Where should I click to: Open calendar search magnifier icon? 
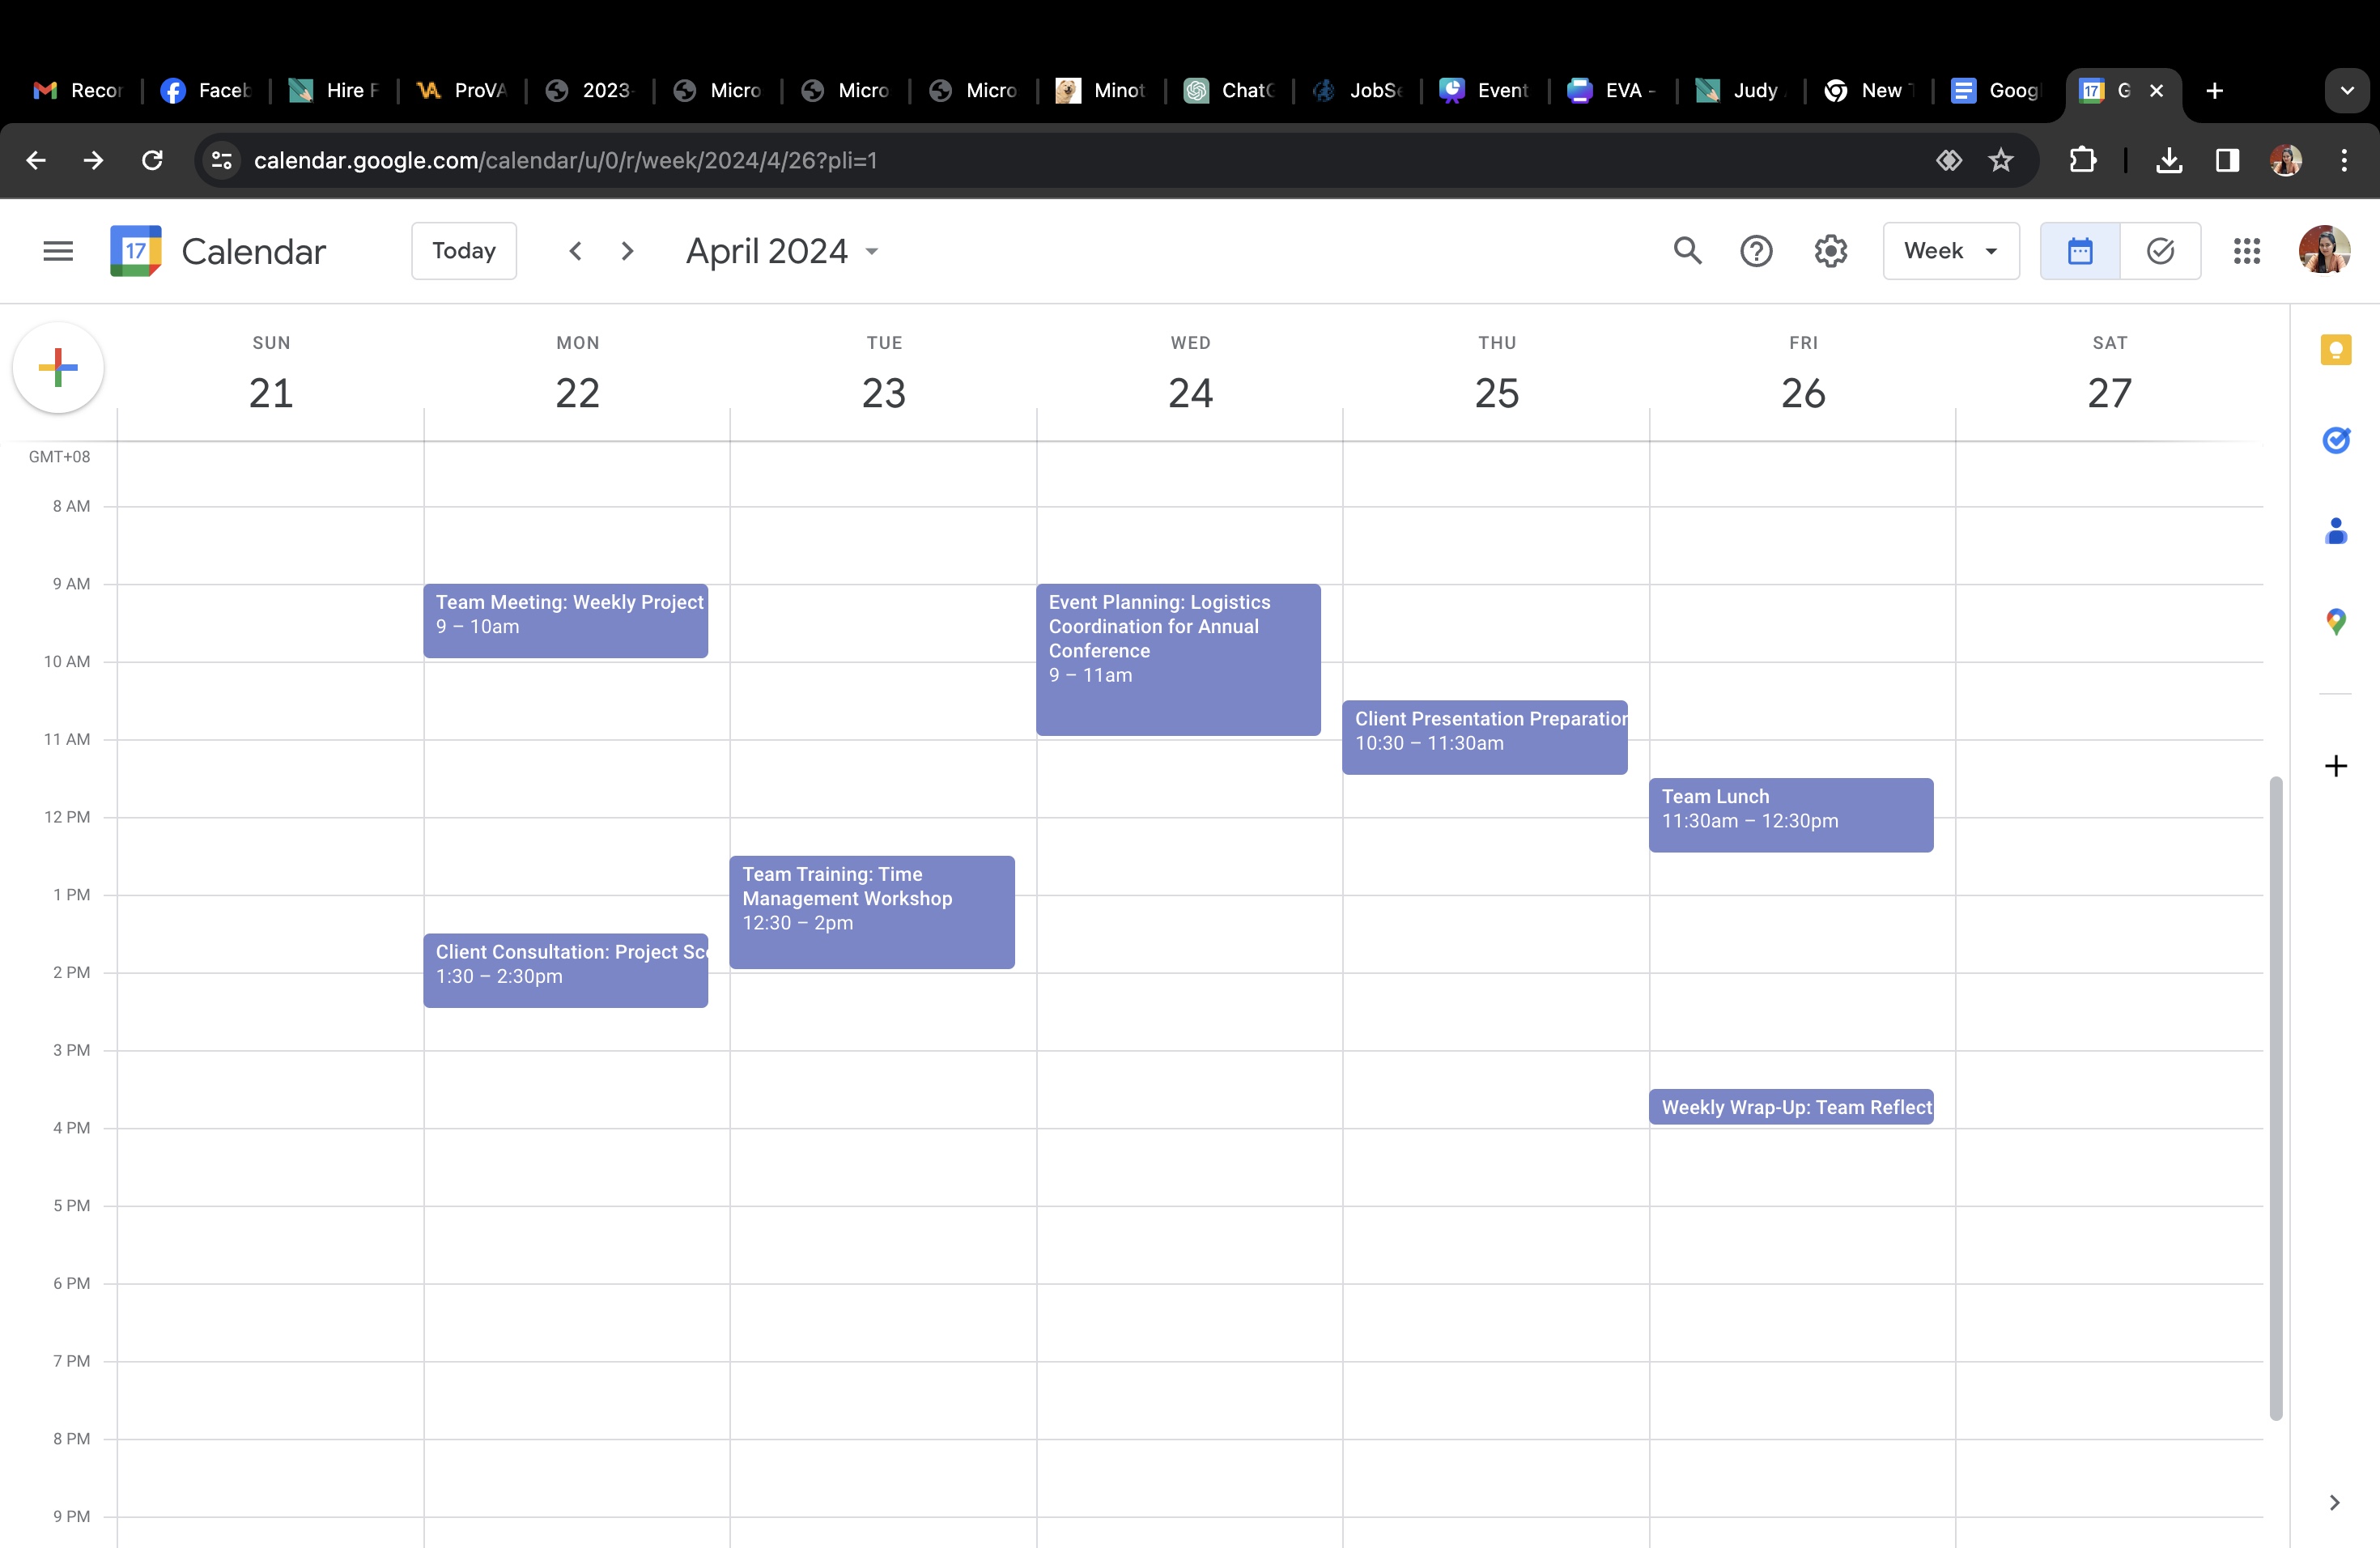pos(1687,251)
